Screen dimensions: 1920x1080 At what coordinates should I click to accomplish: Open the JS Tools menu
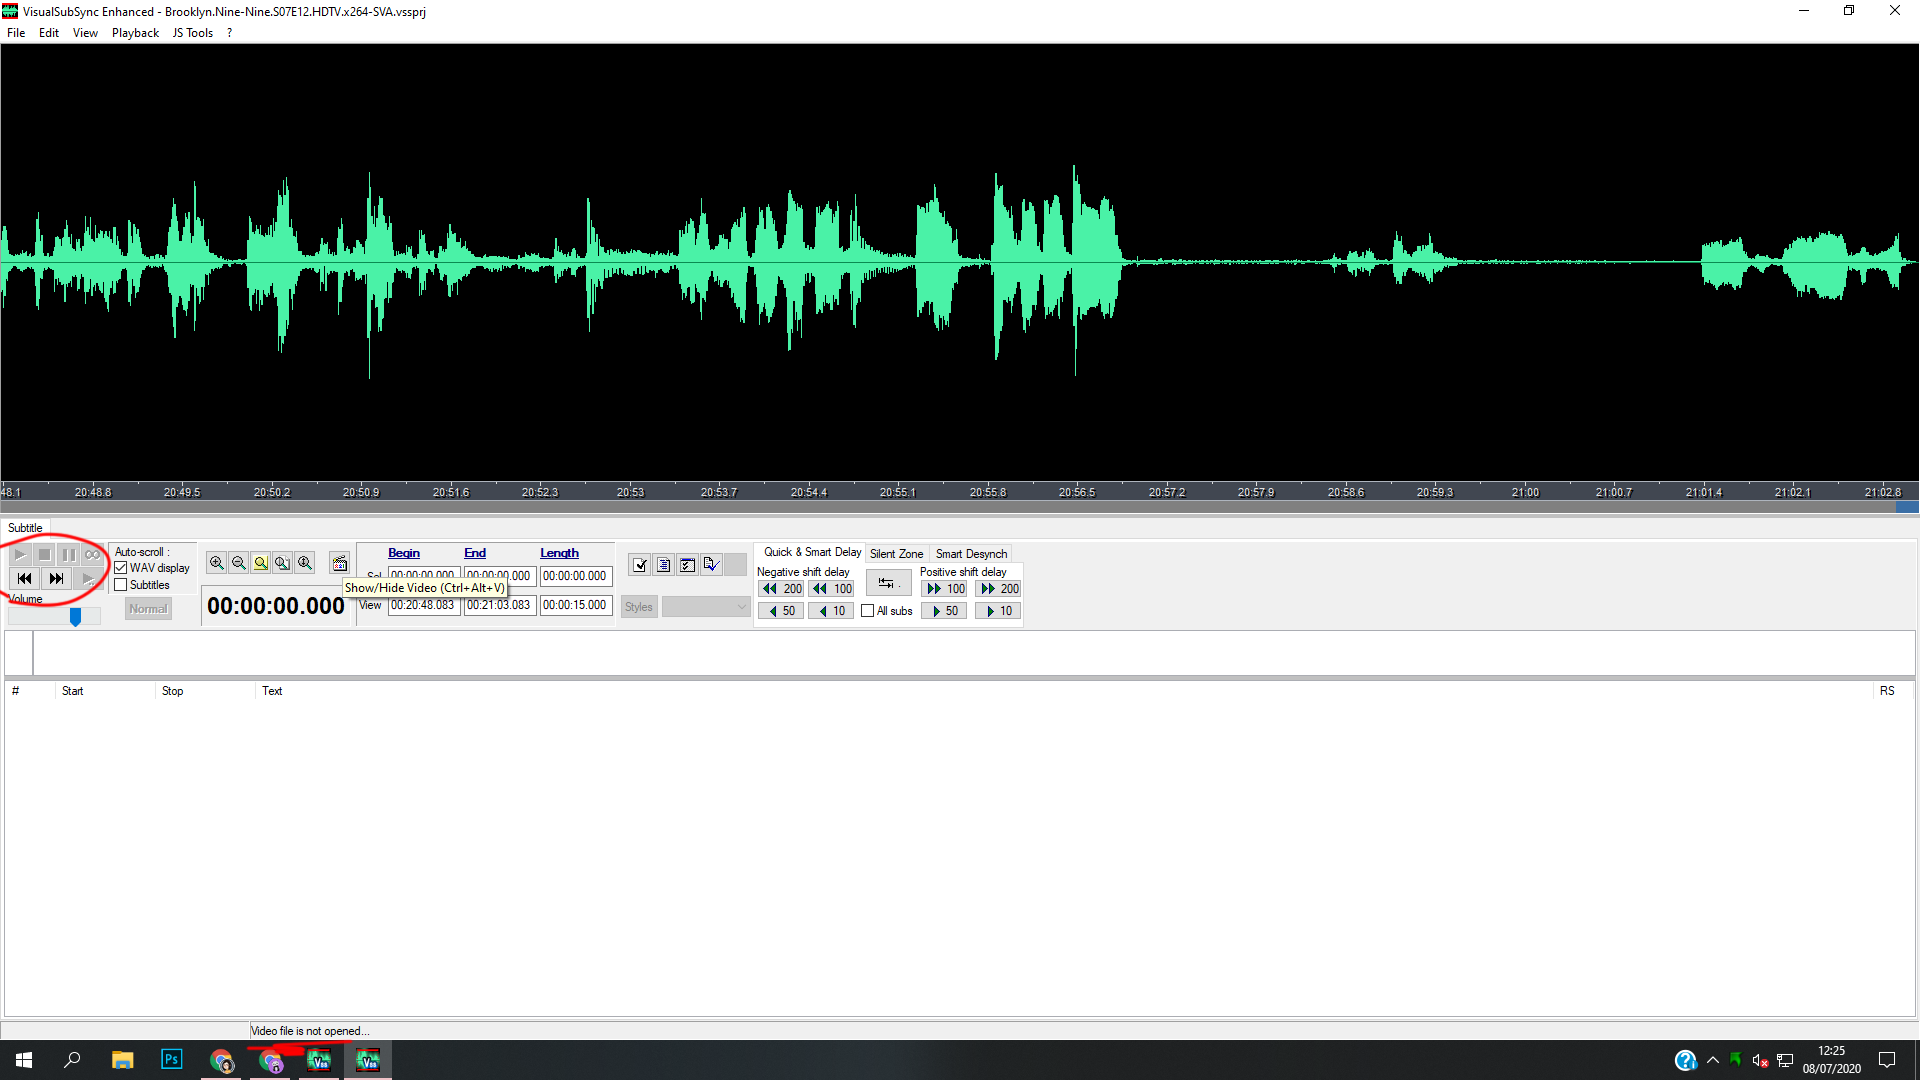(192, 33)
